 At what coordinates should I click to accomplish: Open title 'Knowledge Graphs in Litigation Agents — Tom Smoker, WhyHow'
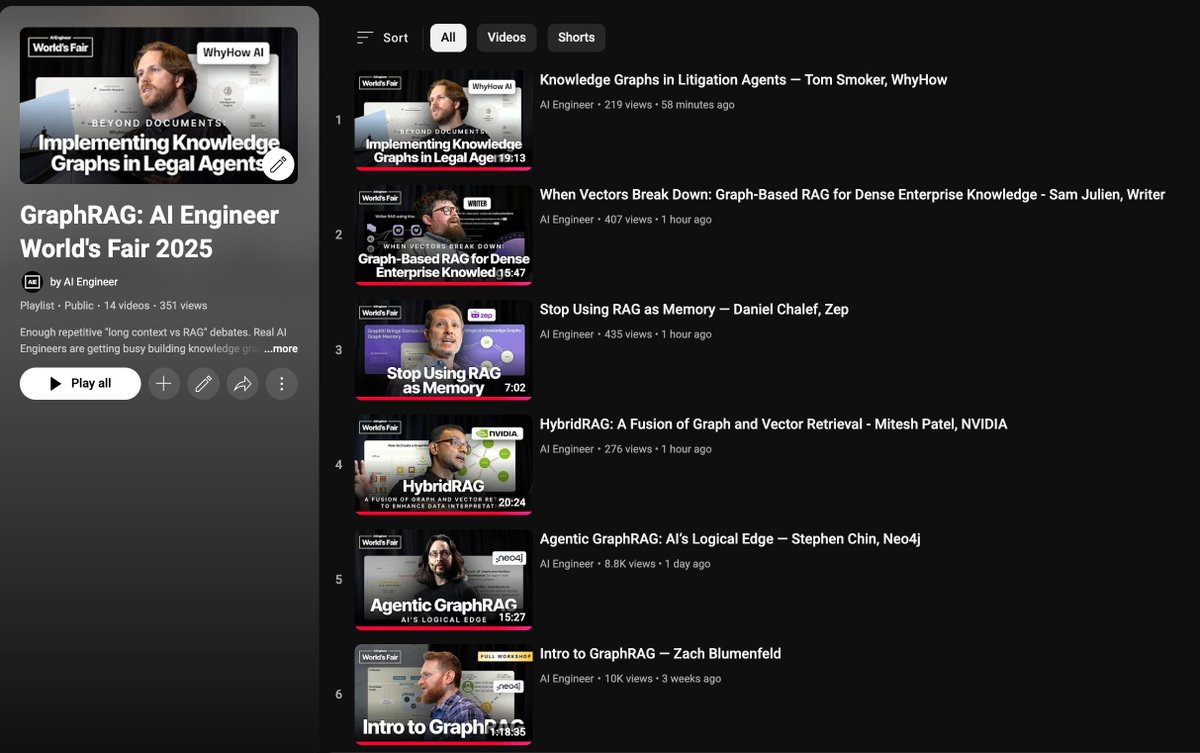[743, 80]
